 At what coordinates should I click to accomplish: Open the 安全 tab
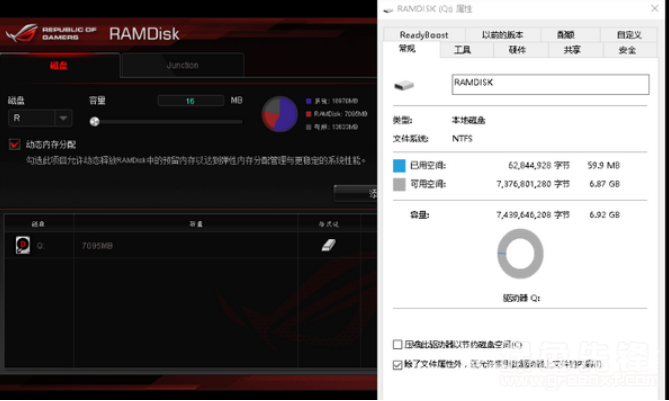tap(627, 50)
